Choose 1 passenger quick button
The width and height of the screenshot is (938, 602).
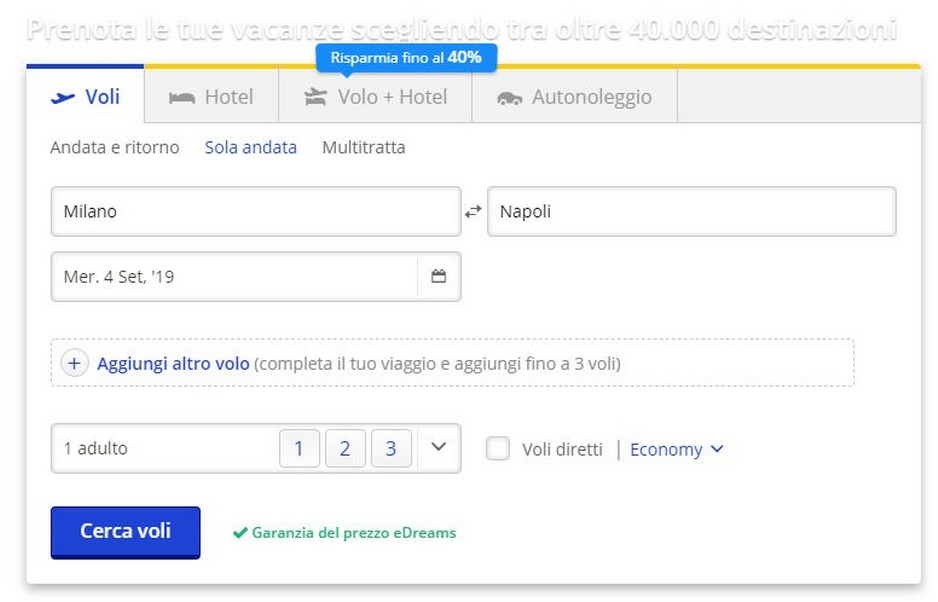click(x=299, y=448)
